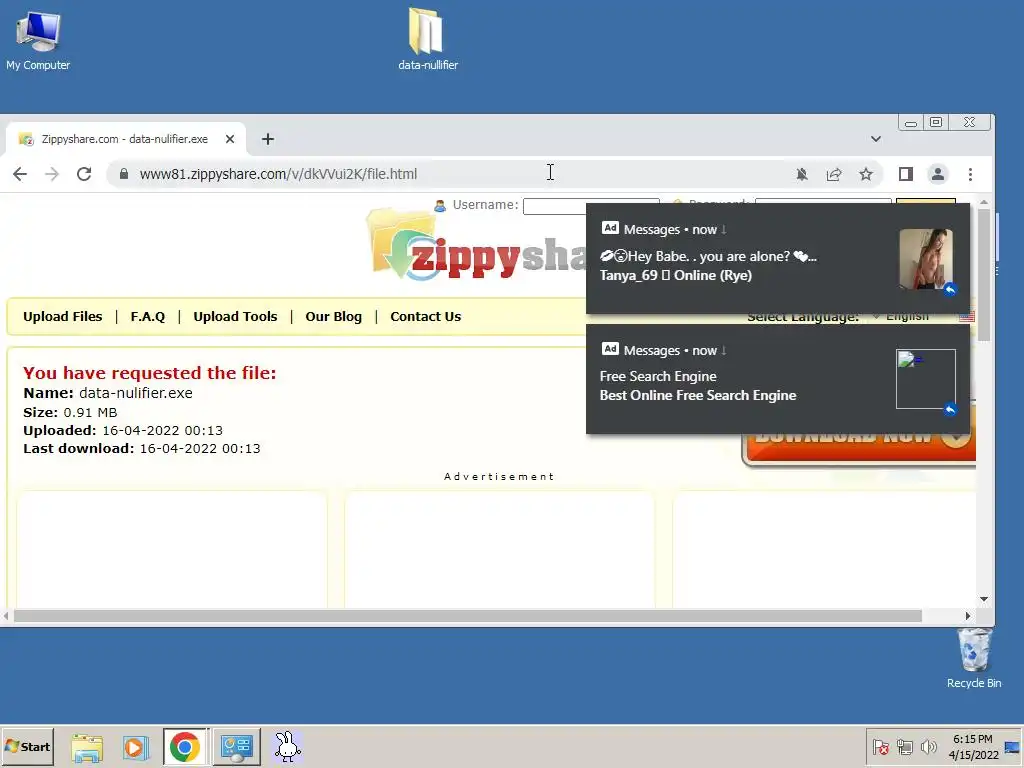
Task: Click the orange DOWNLOAD NOW button
Action: click(x=859, y=449)
